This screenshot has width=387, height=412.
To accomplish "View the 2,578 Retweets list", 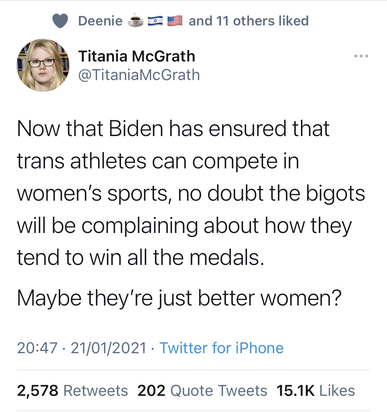I will (73, 391).
